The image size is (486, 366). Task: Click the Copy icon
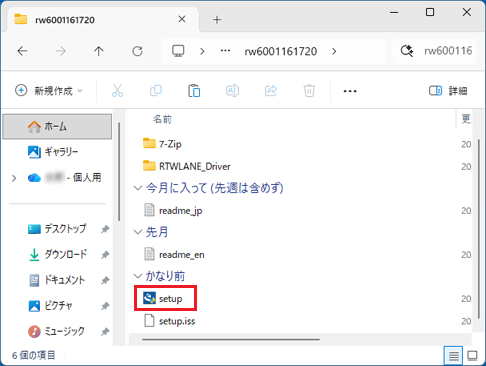[x=156, y=91]
